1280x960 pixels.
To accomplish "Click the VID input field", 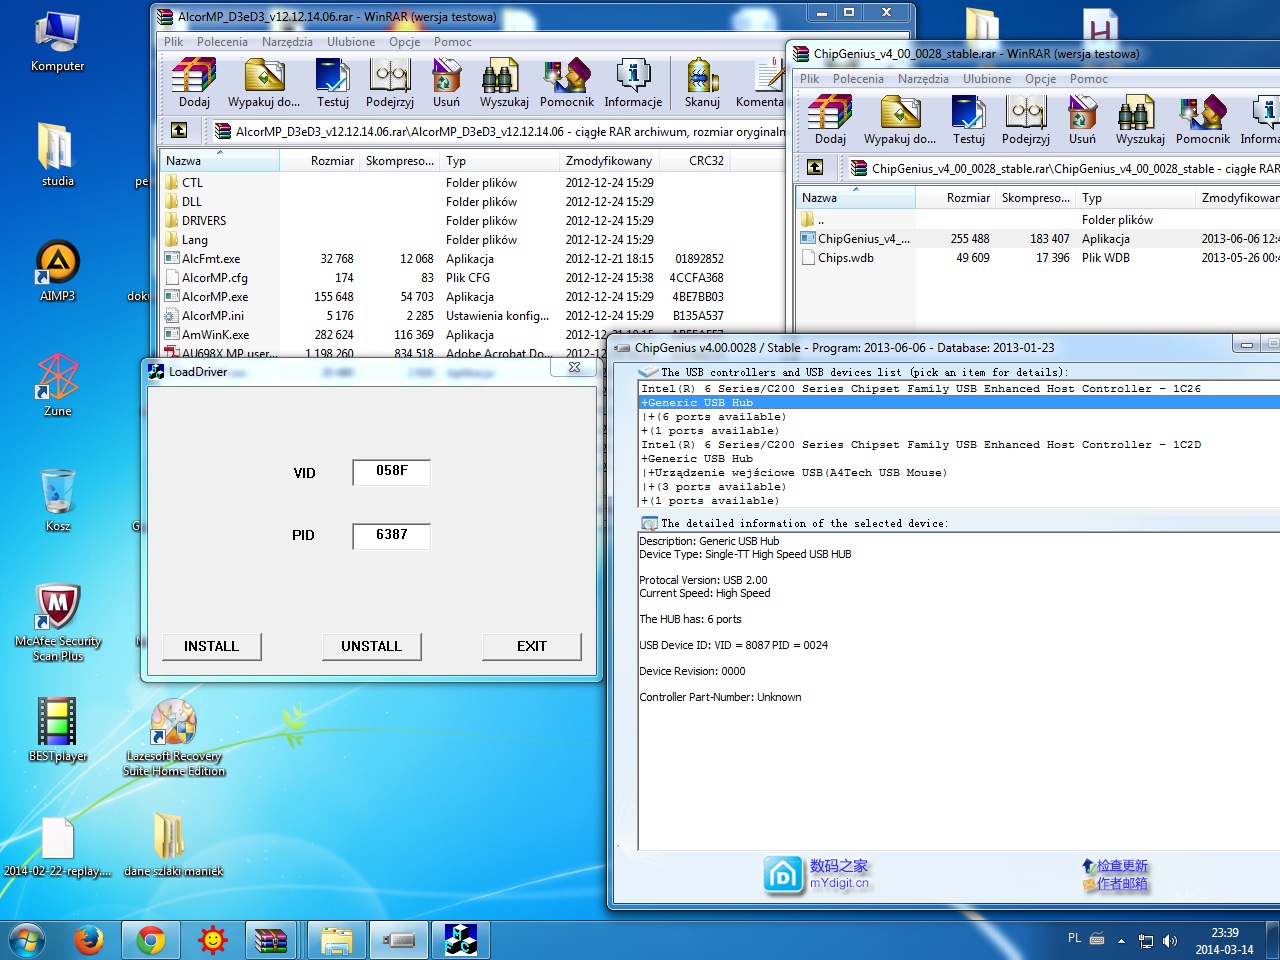I will click(391, 471).
